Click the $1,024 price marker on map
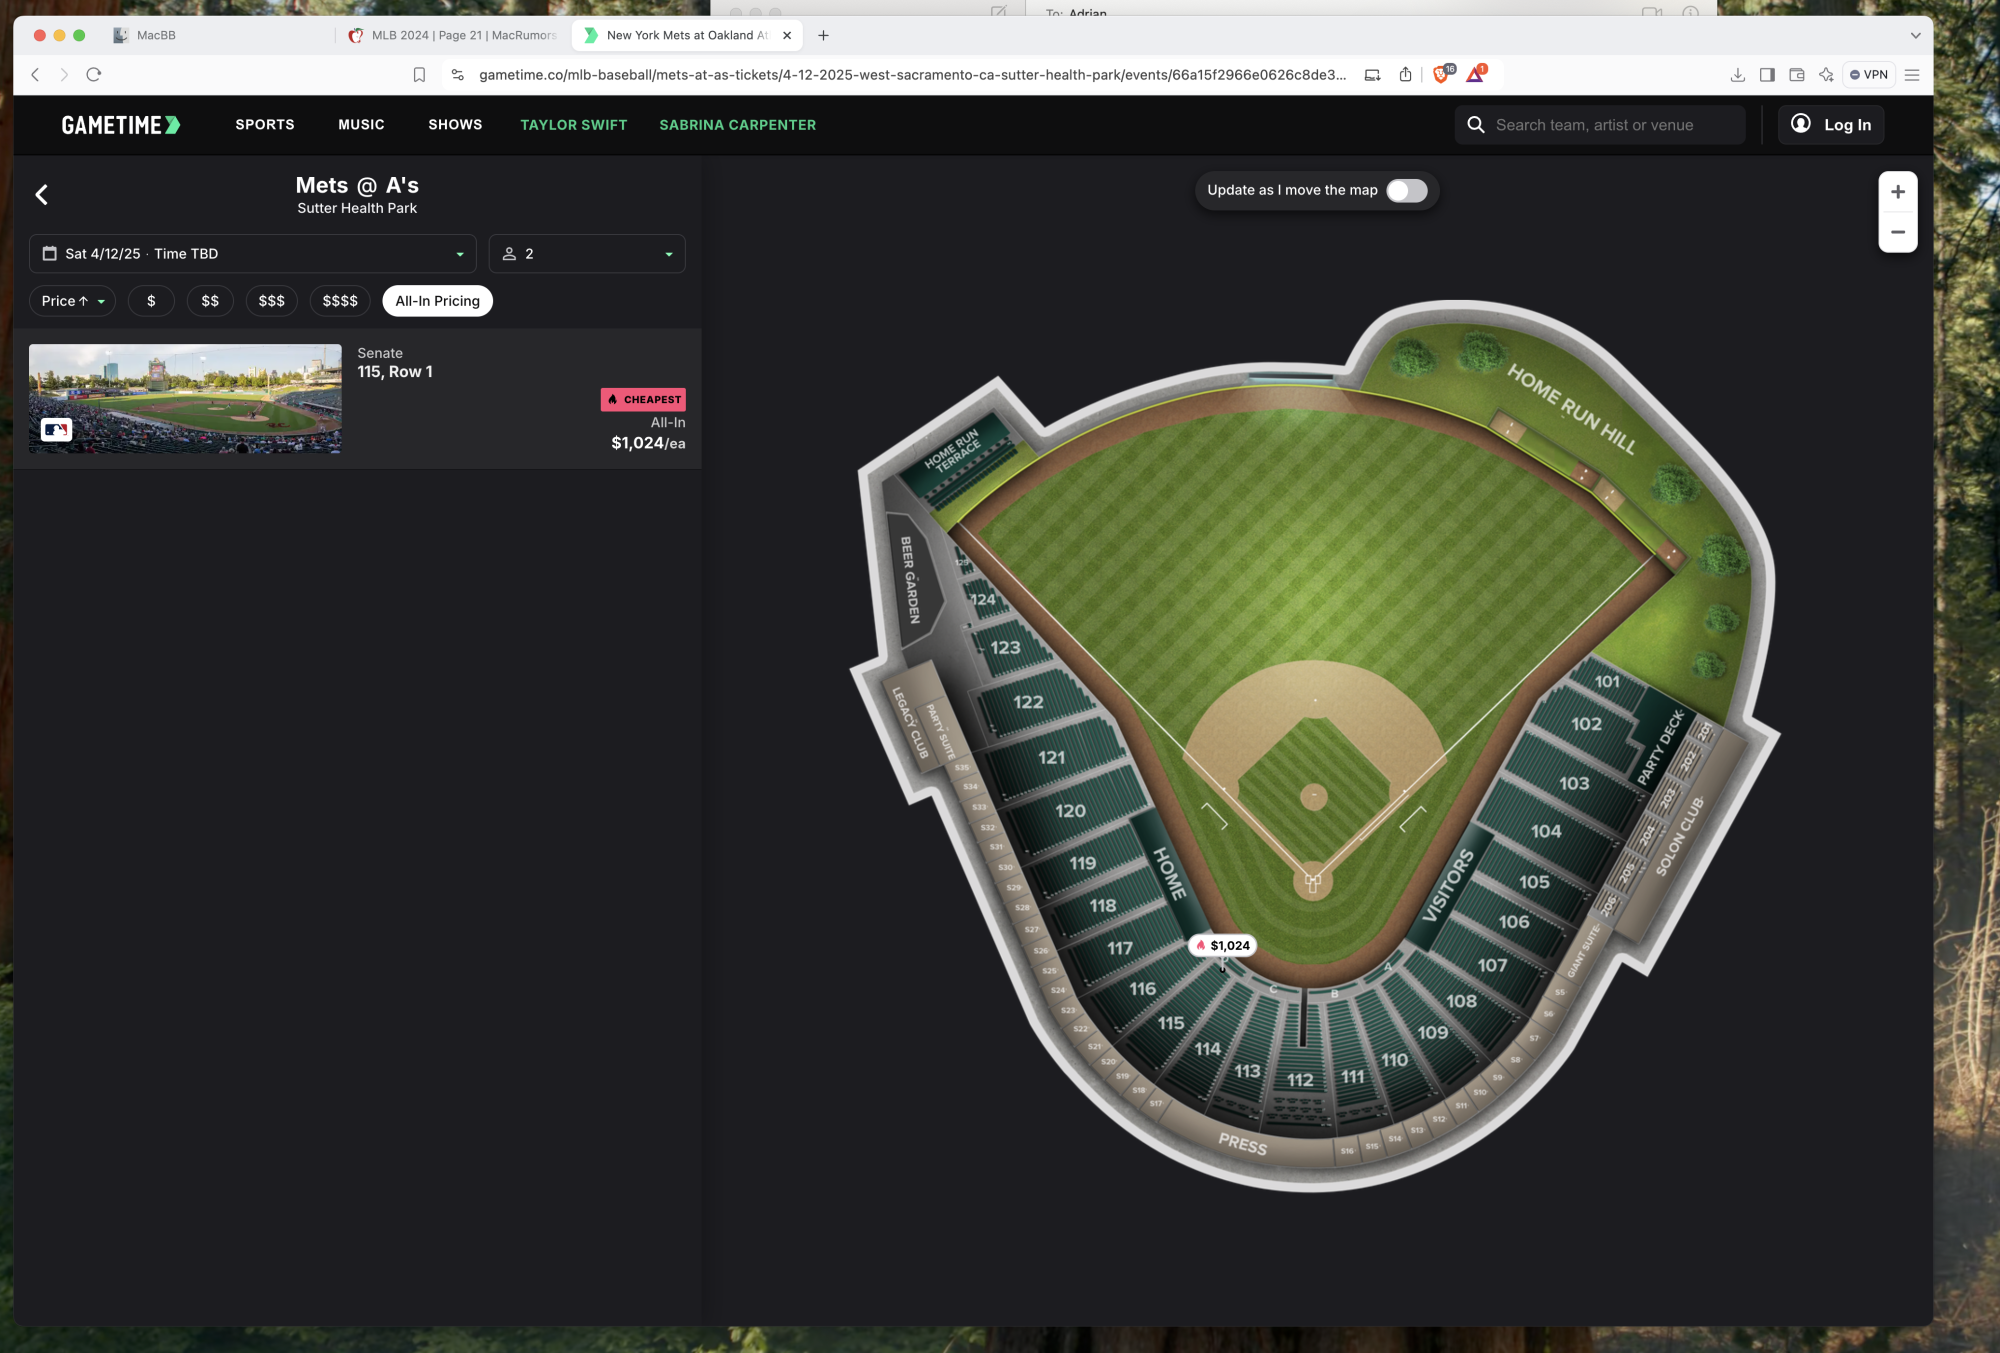The width and height of the screenshot is (2000, 1353). pyautogui.click(x=1223, y=945)
